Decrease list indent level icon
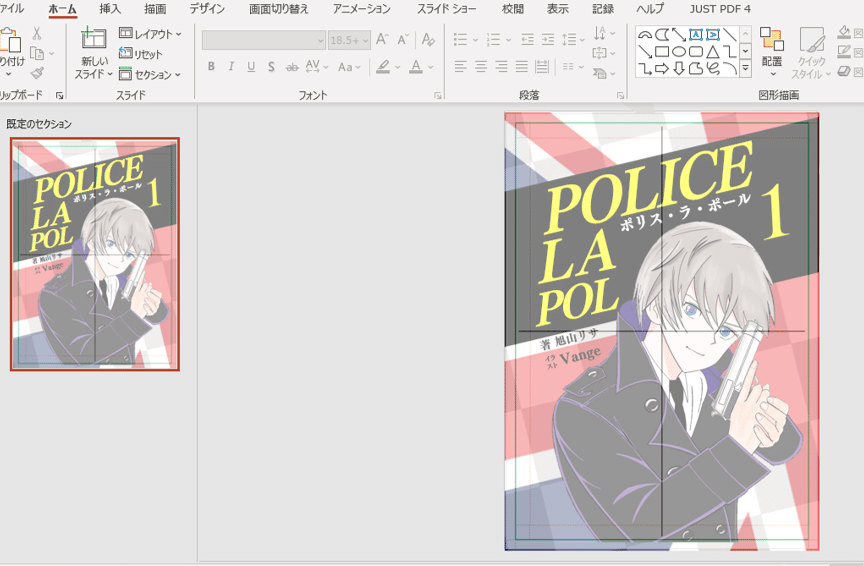864x566 pixels. (527, 39)
